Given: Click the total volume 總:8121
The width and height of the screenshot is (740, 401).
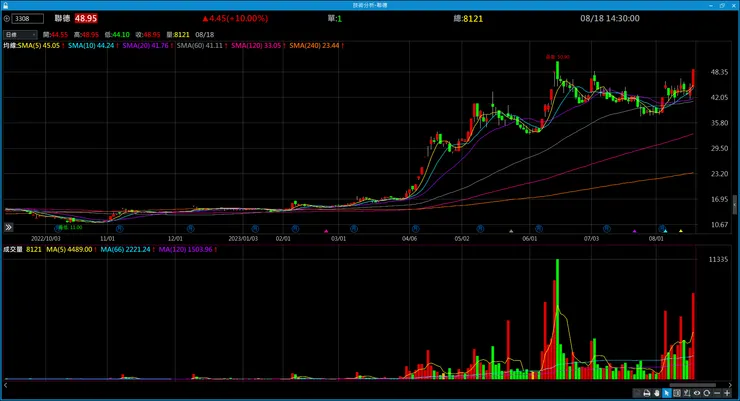Looking at the screenshot, I should 468,18.
